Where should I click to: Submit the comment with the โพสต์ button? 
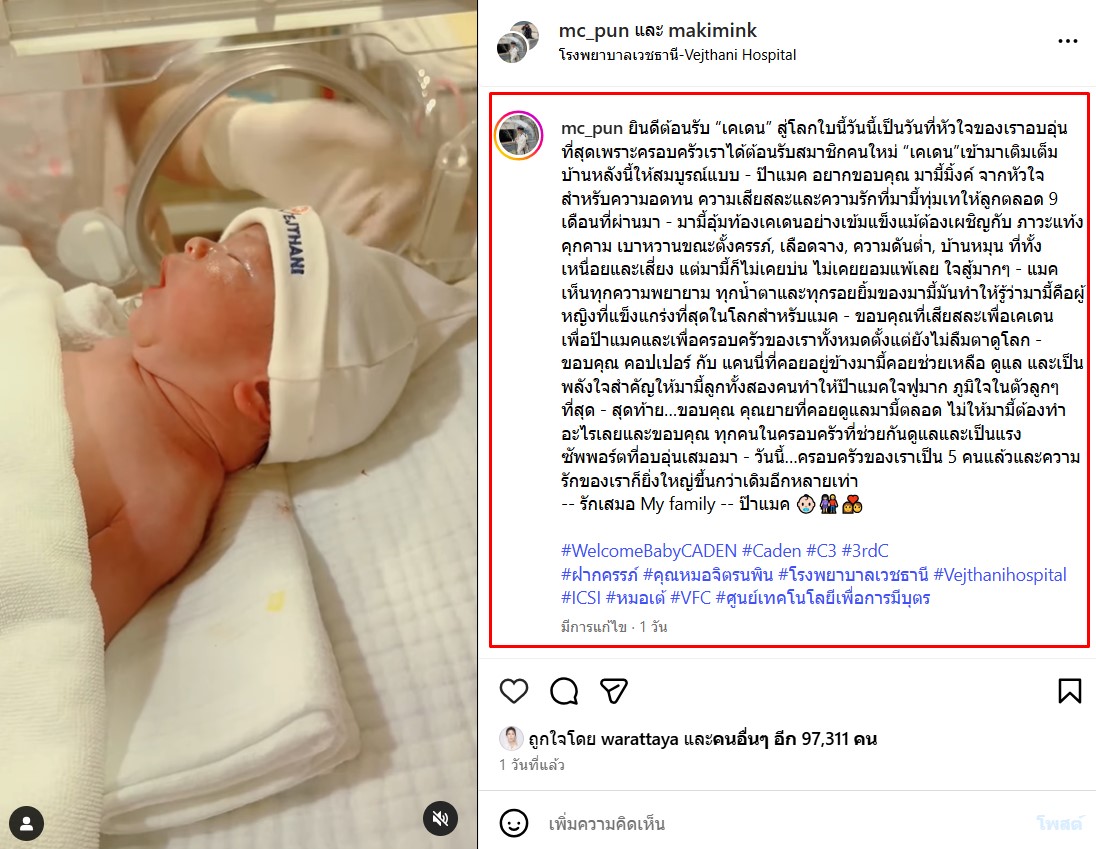pyautogui.click(x=1059, y=824)
